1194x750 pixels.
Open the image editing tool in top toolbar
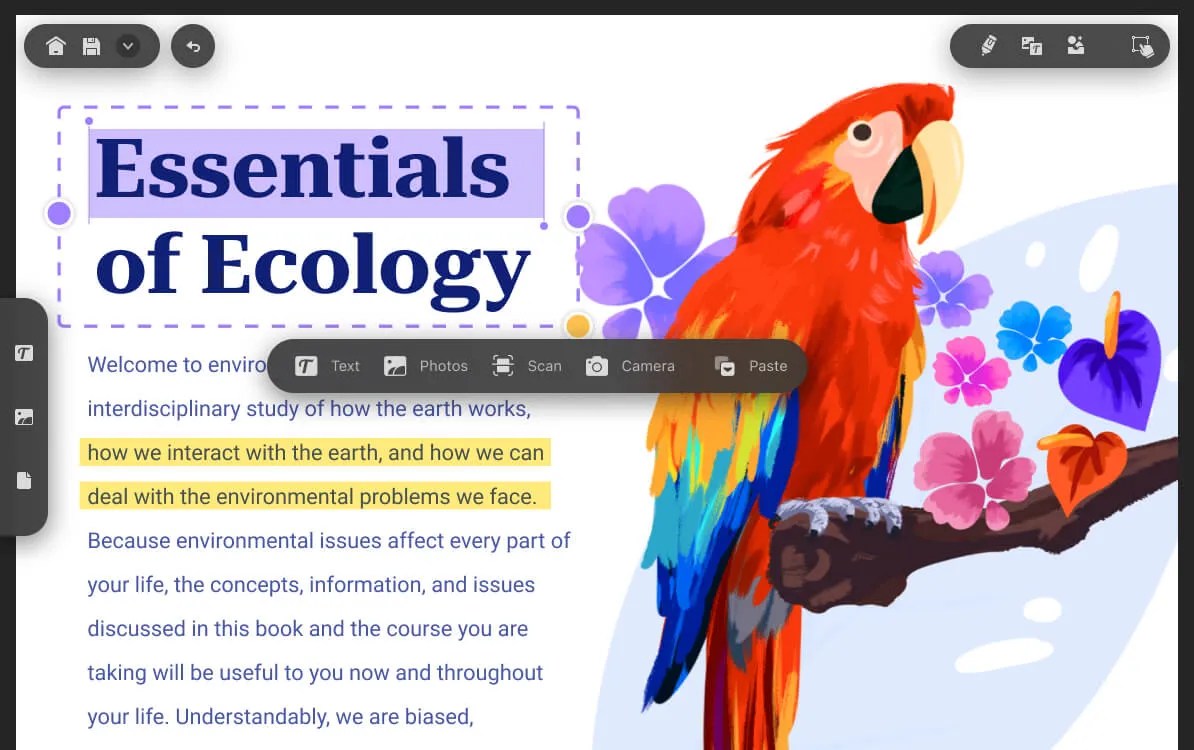(x=1076, y=45)
